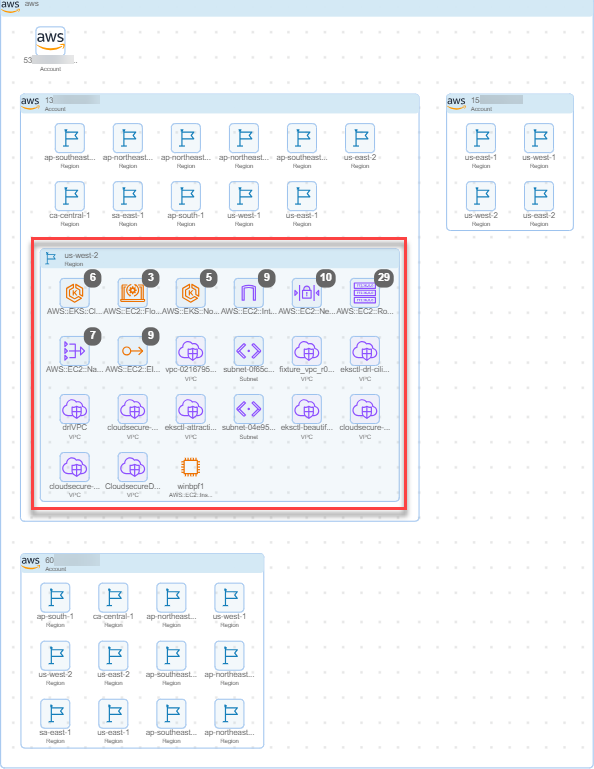Select the vpc-0216795... VPC icon
This screenshot has height=769, width=594.
[x=190, y=351]
